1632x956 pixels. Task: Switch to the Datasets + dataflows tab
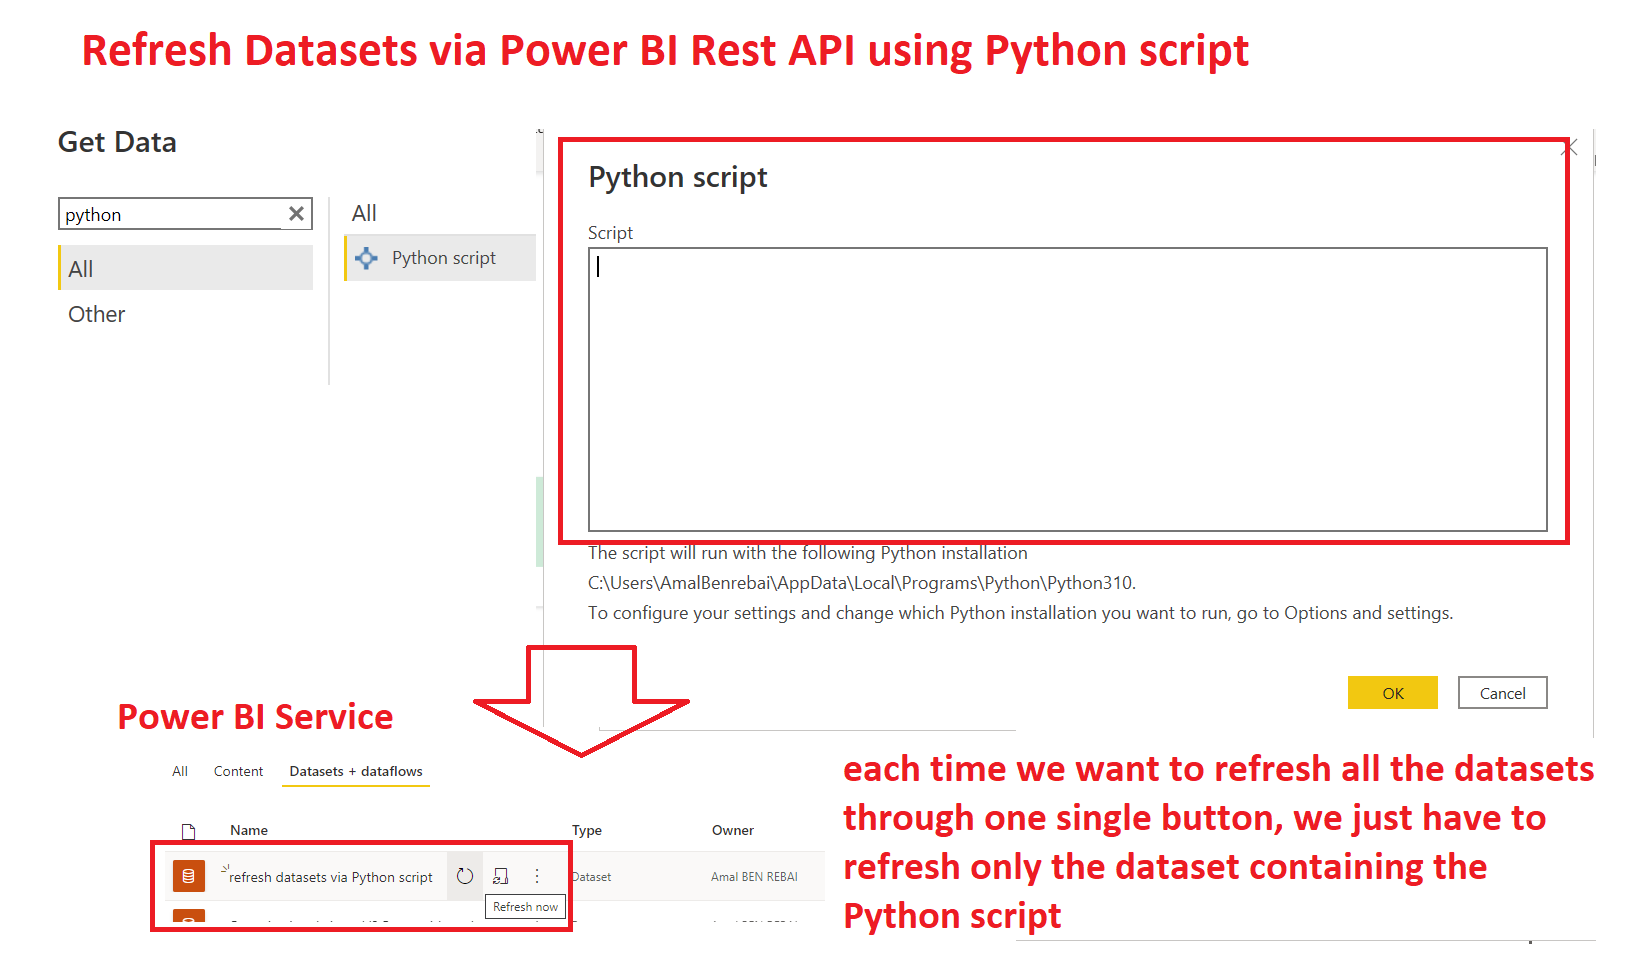355,771
